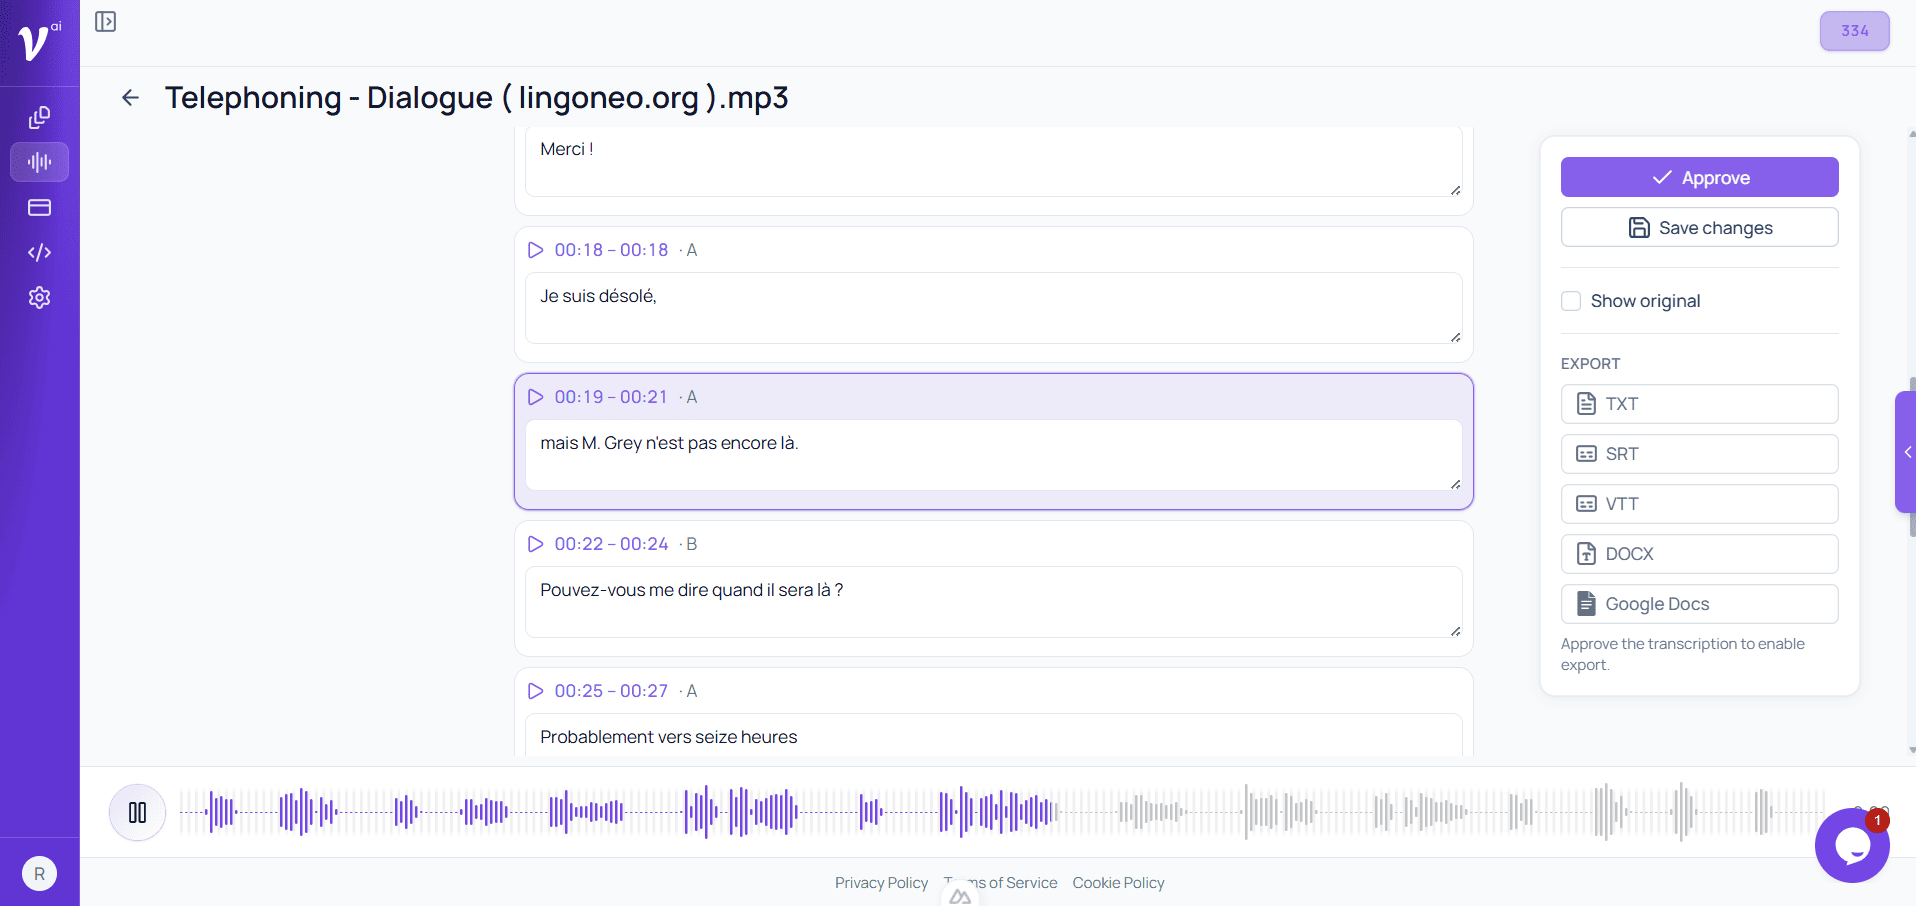The image size is (1916, 906).
Task: Export as TXT
Action: [1699, 404]
